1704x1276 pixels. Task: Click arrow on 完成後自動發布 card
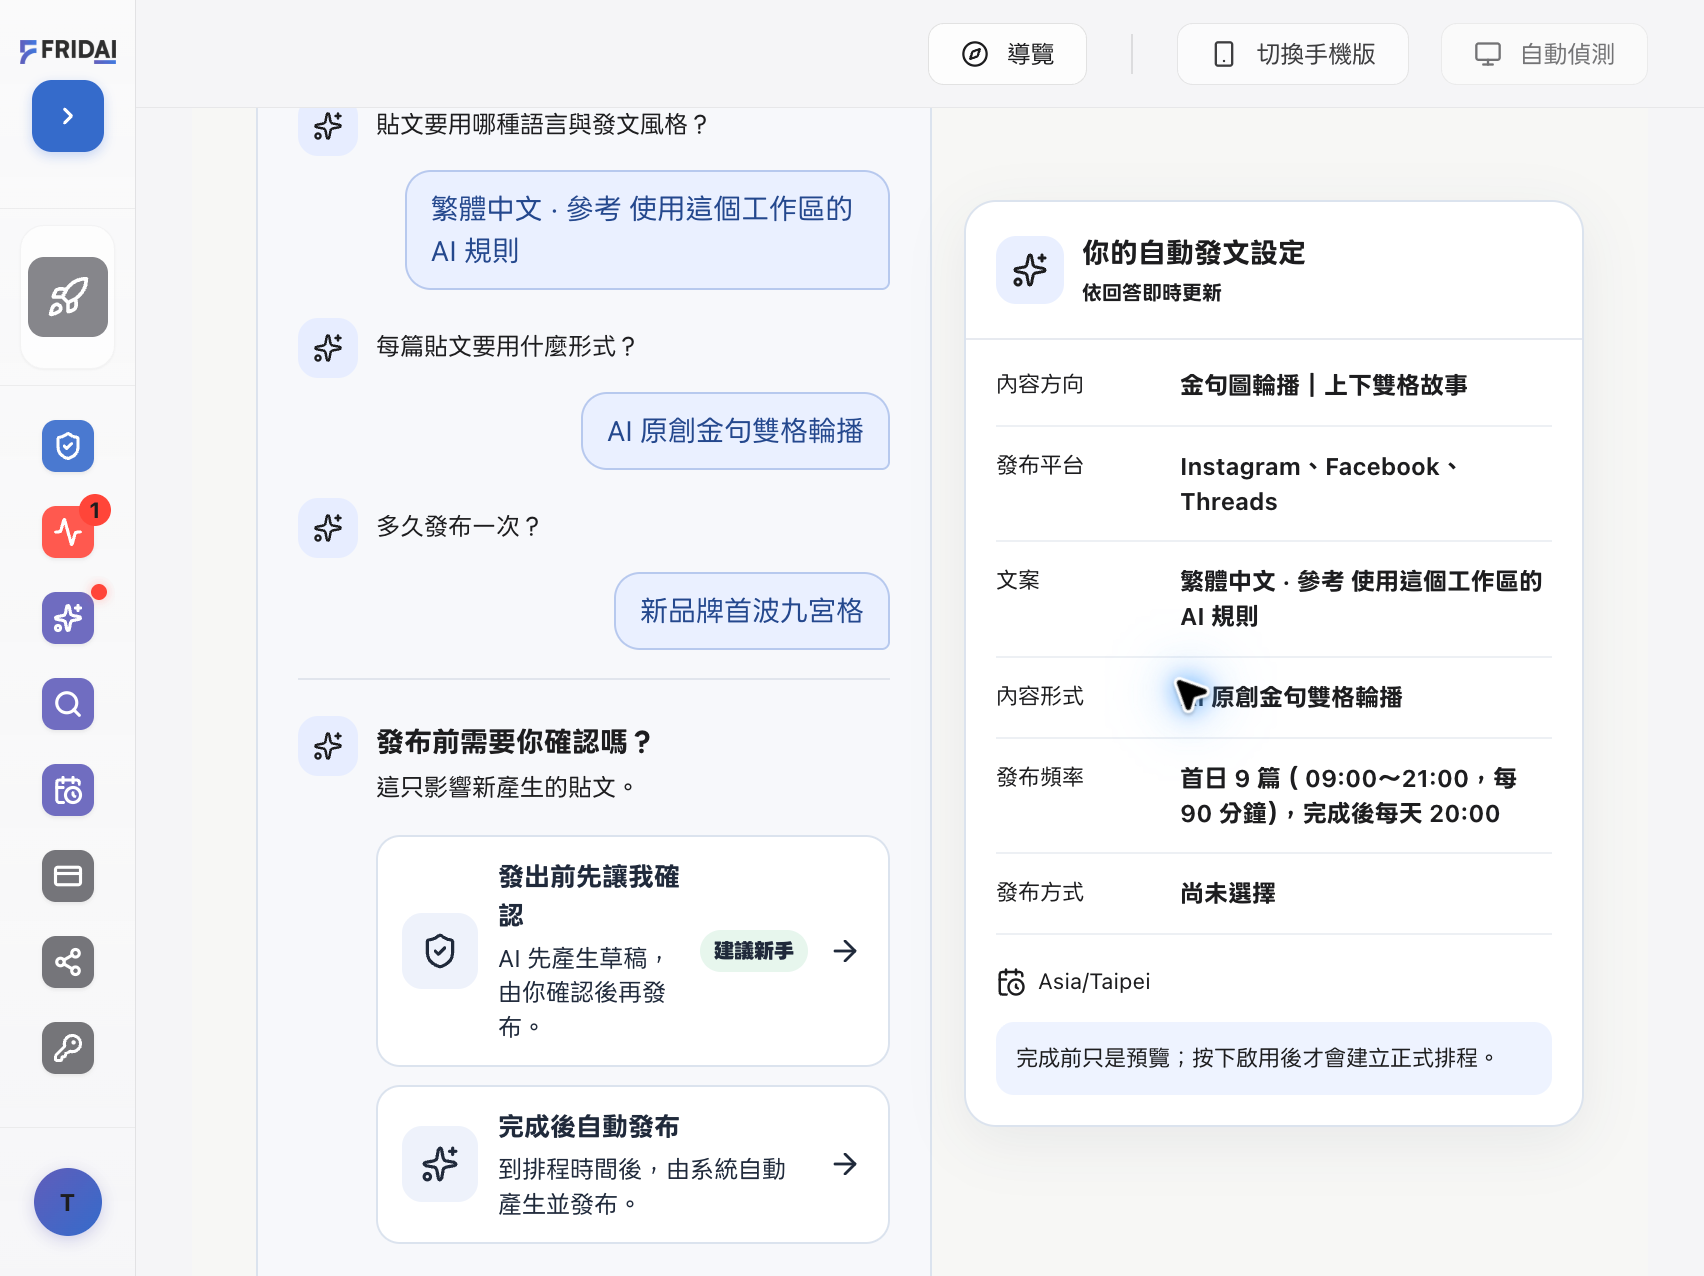845,1164
